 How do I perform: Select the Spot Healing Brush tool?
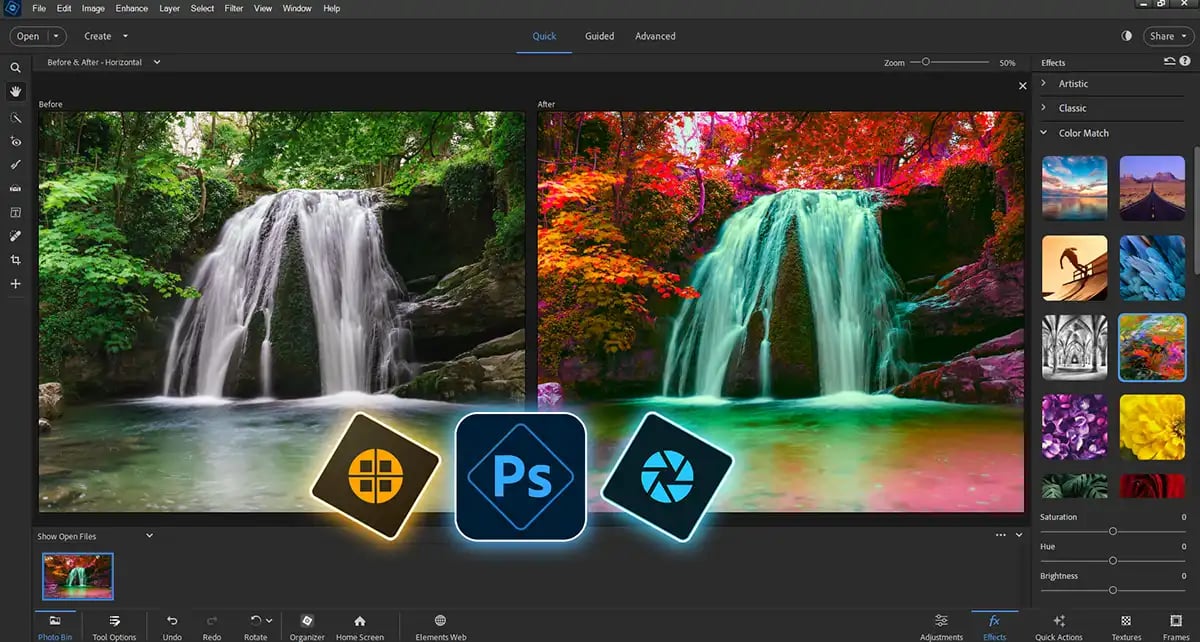coord(15,236)
